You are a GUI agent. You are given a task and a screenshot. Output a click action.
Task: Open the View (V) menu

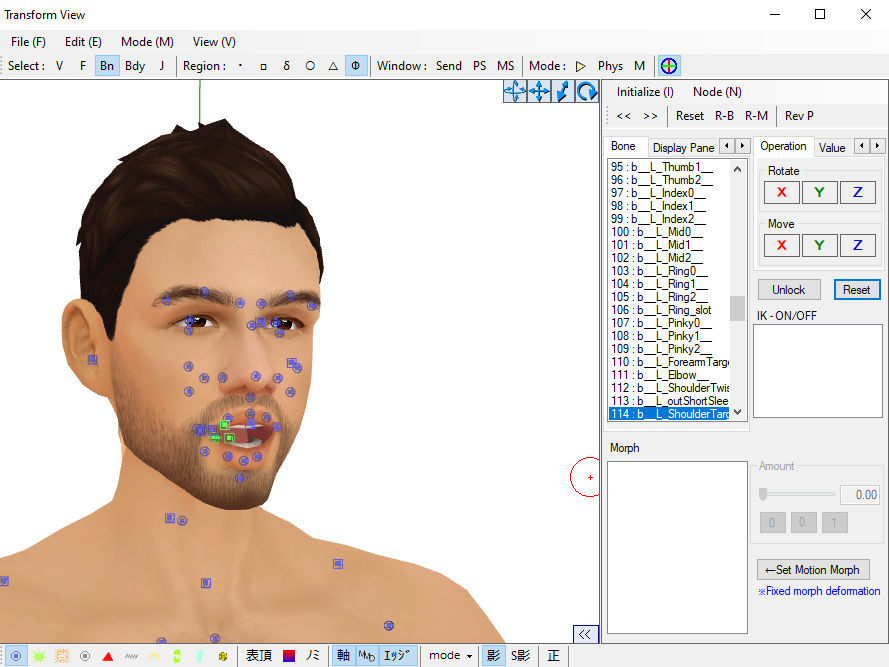click(214, 42)
